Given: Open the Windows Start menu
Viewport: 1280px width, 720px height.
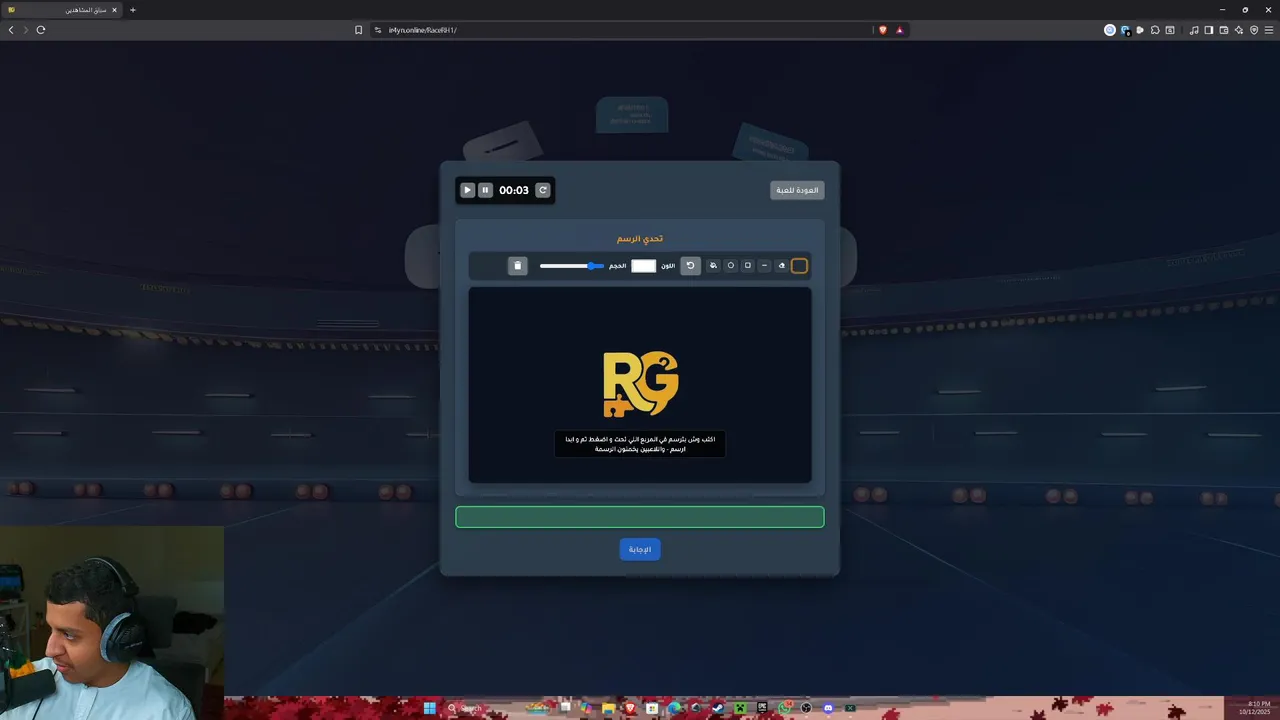Looking at the screenshot, I should coord(429,708).
